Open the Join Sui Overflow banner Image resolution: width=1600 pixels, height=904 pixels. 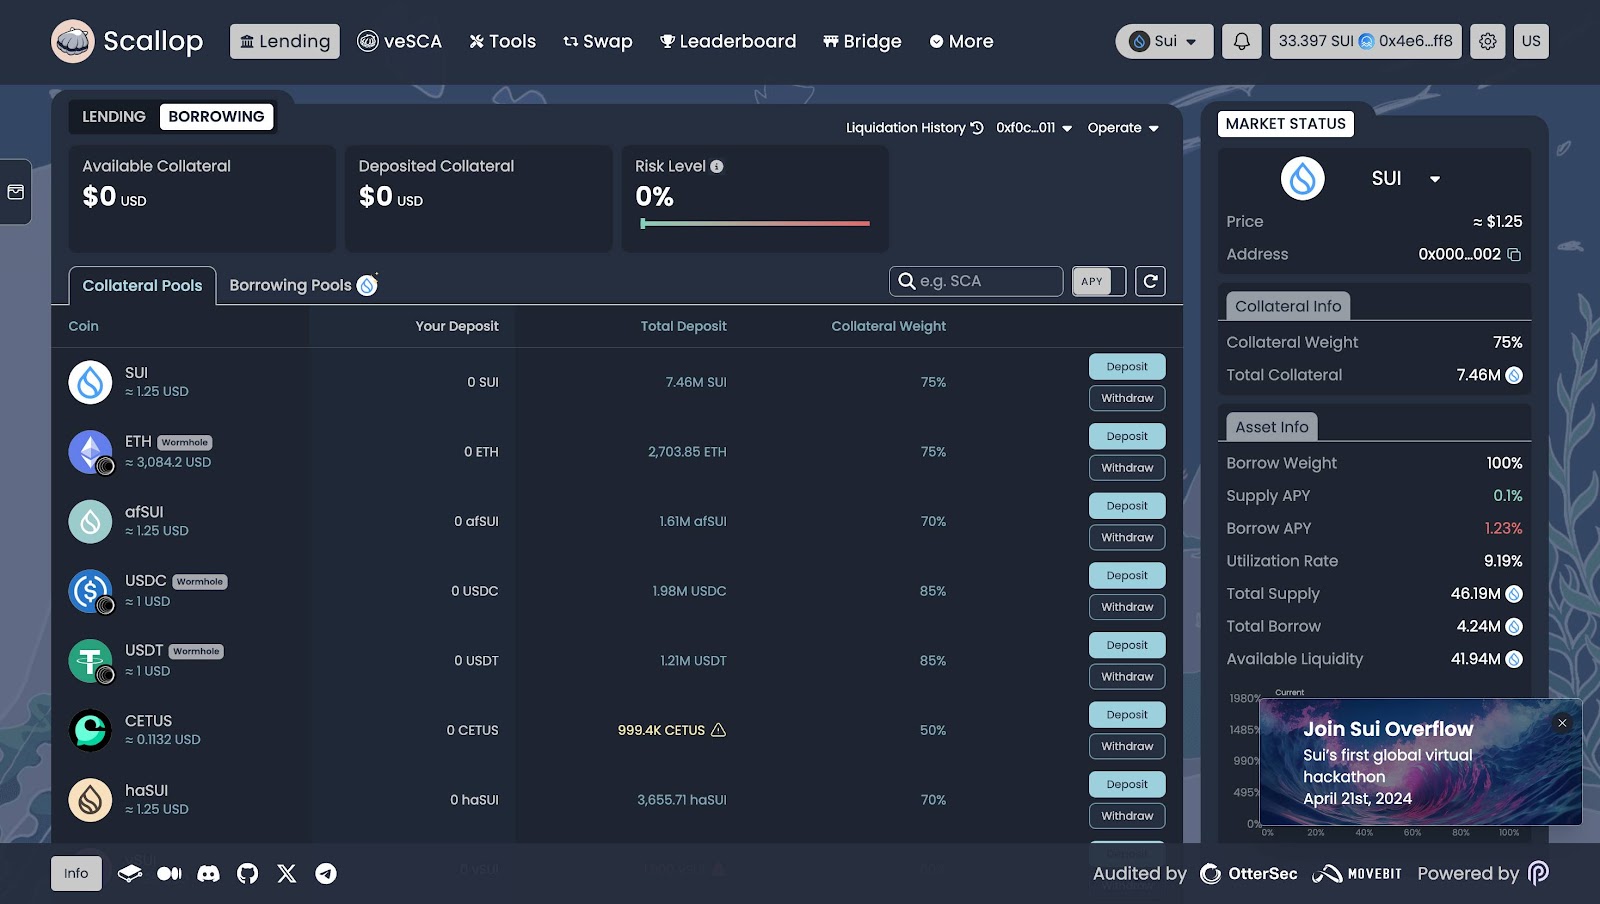(x=1420, y=762)
